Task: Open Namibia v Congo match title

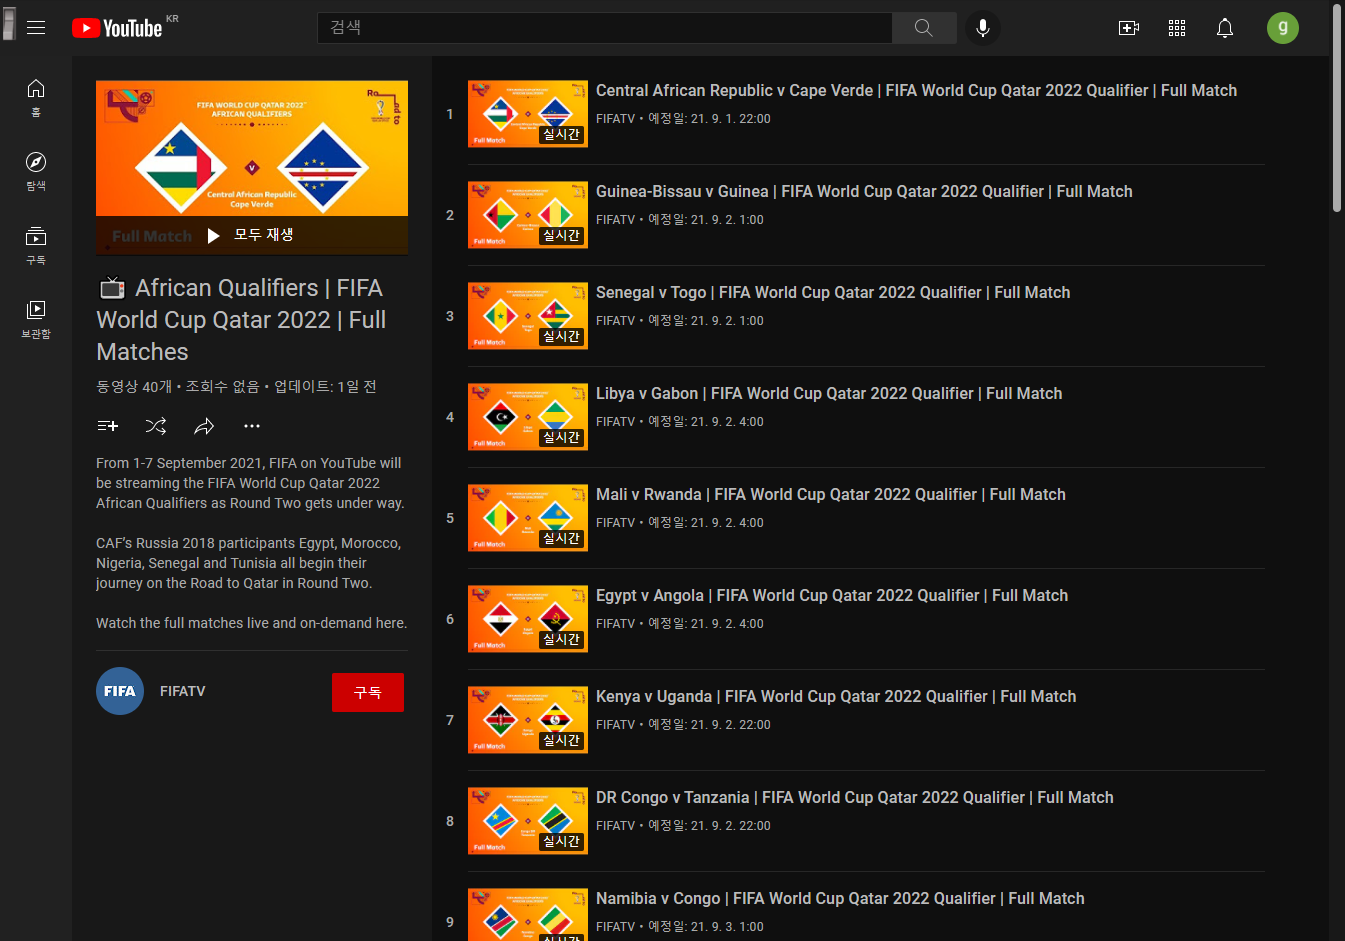Action: (x=840, y=898)
